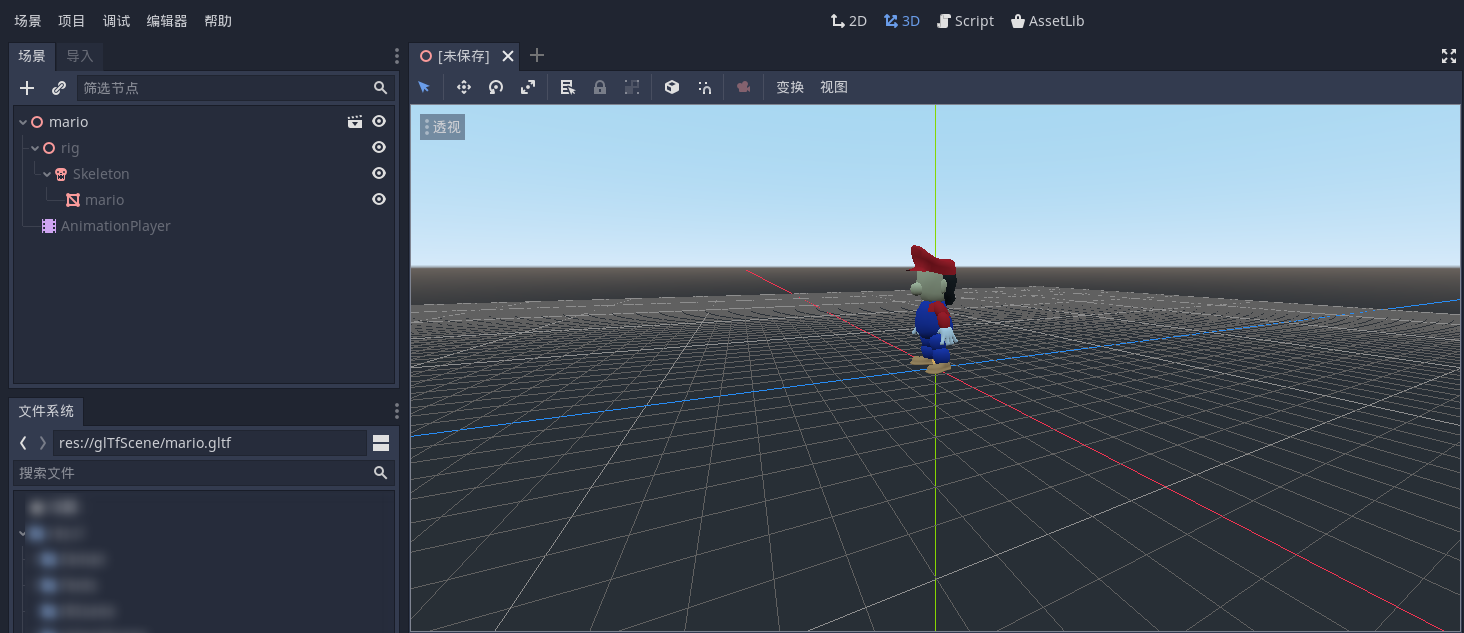Click the camera preview override icon

(743, 87)
